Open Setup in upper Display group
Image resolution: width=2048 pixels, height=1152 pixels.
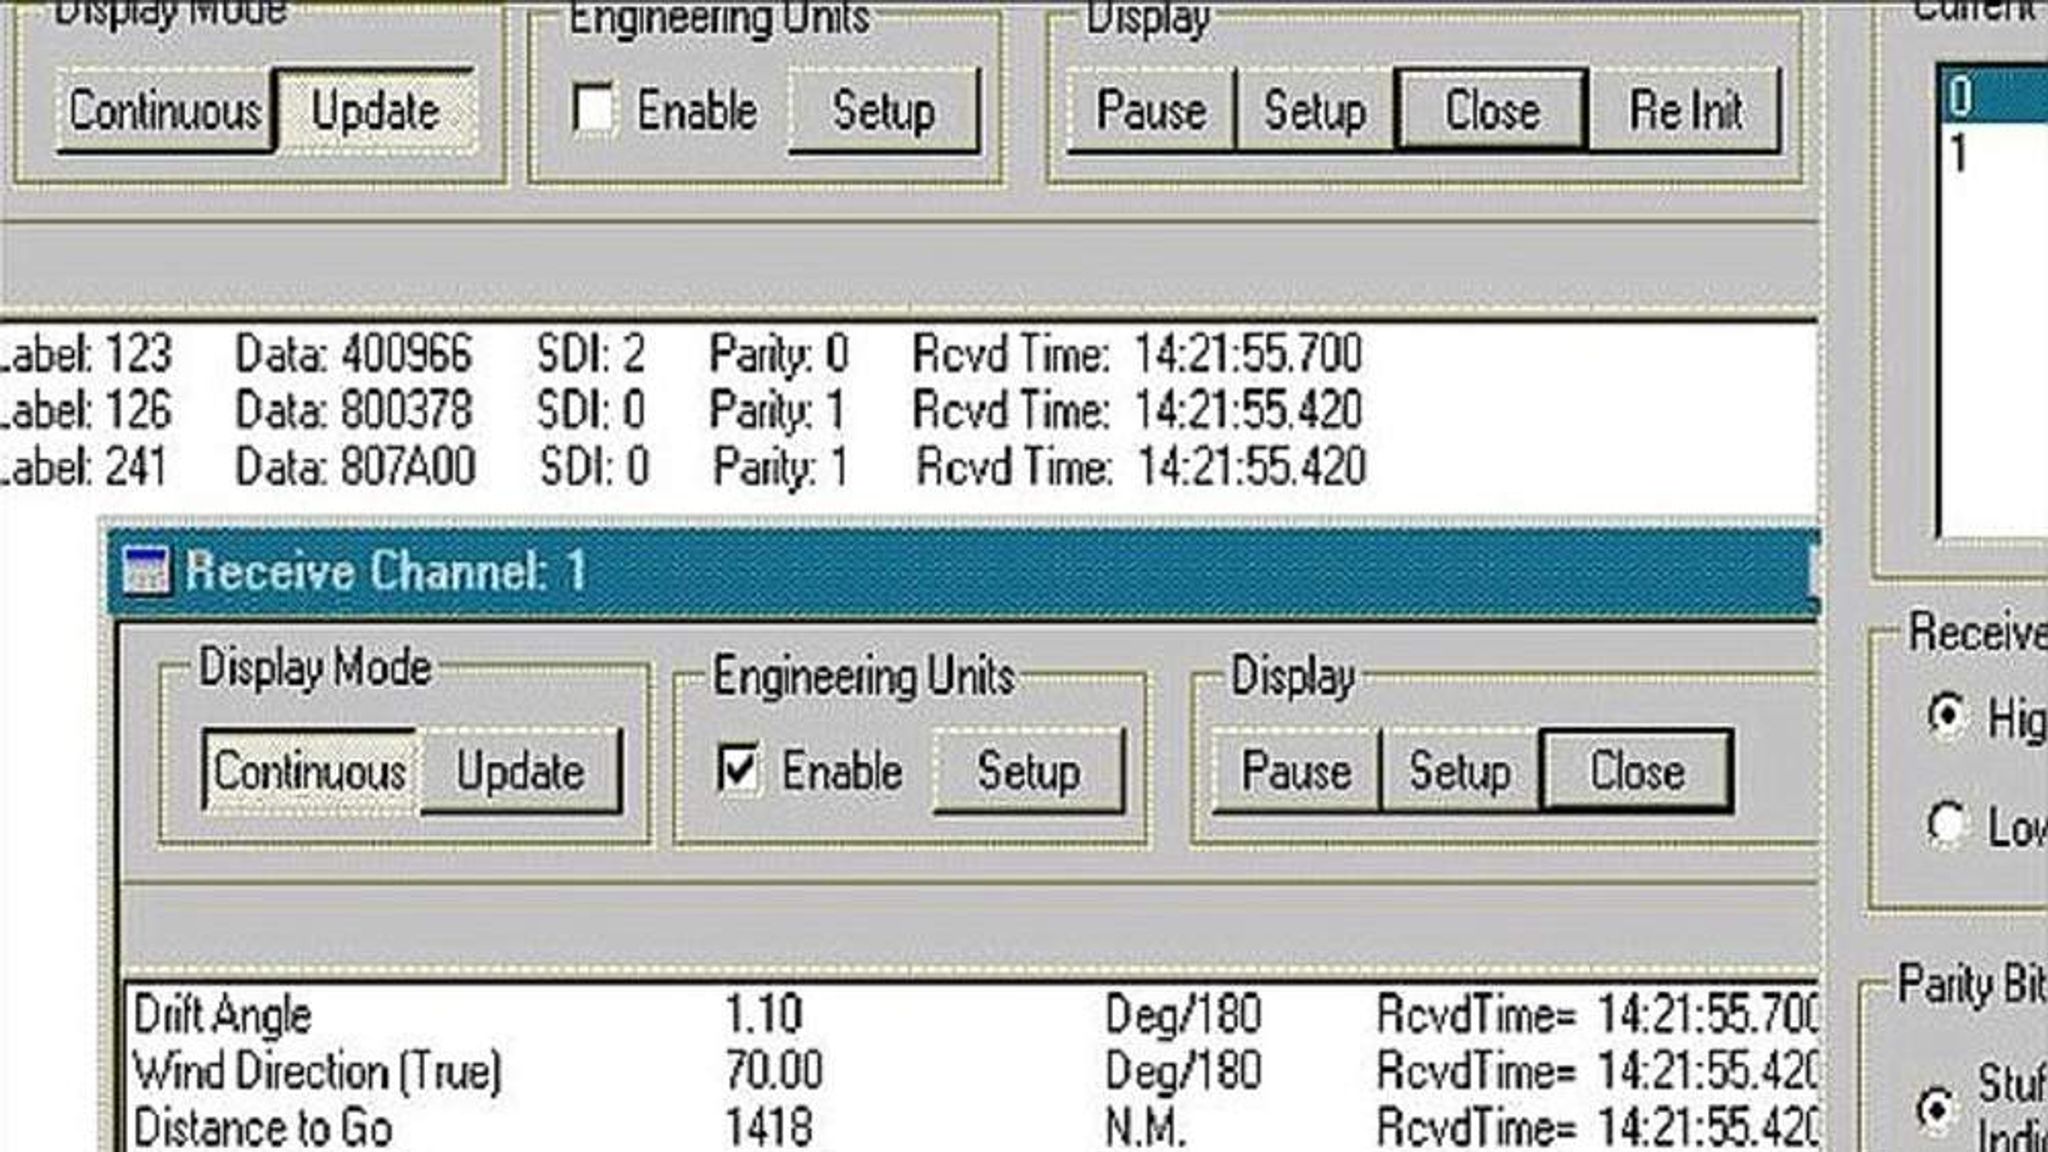1314,110
